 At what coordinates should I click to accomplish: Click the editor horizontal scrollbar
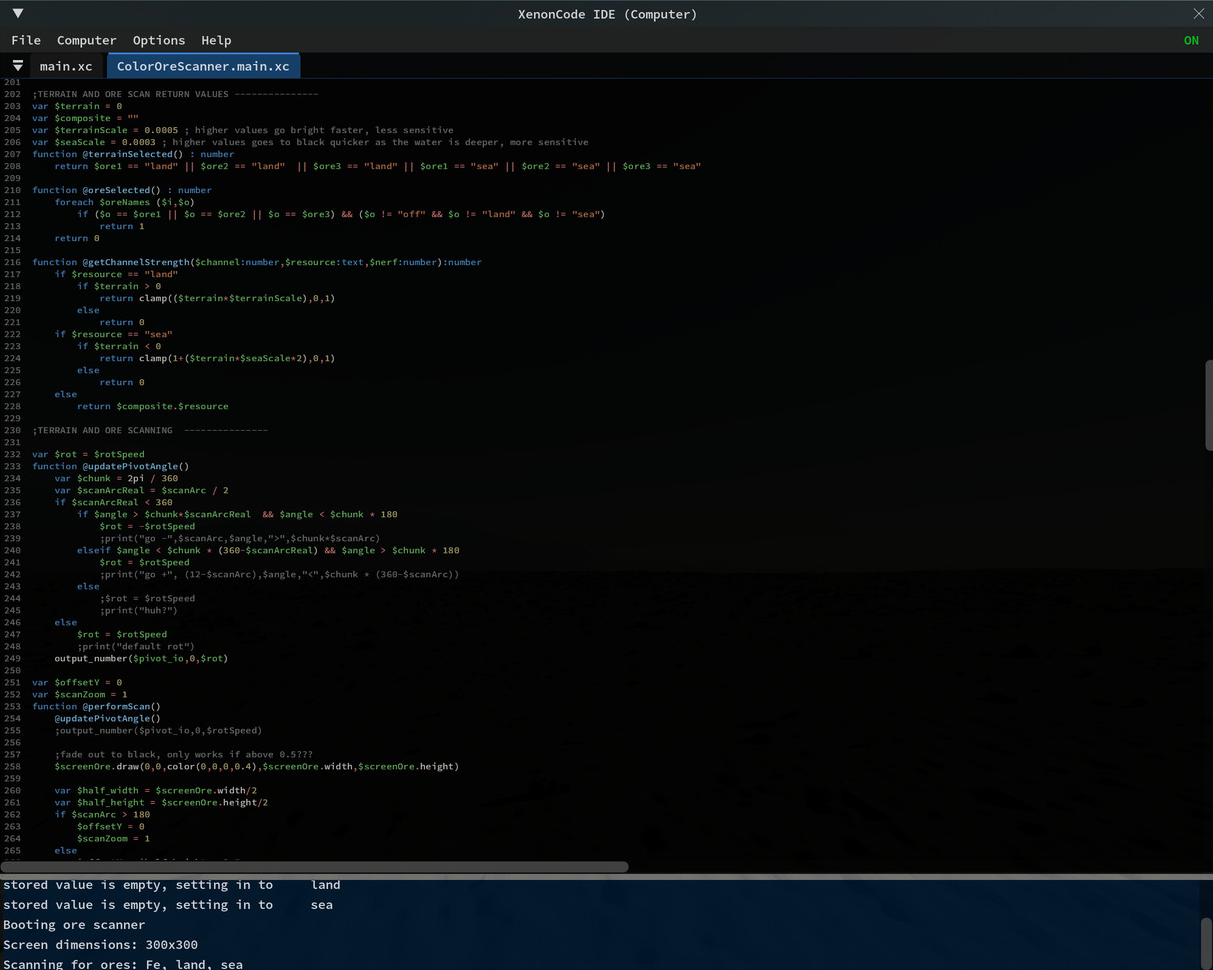click(315, 867)
